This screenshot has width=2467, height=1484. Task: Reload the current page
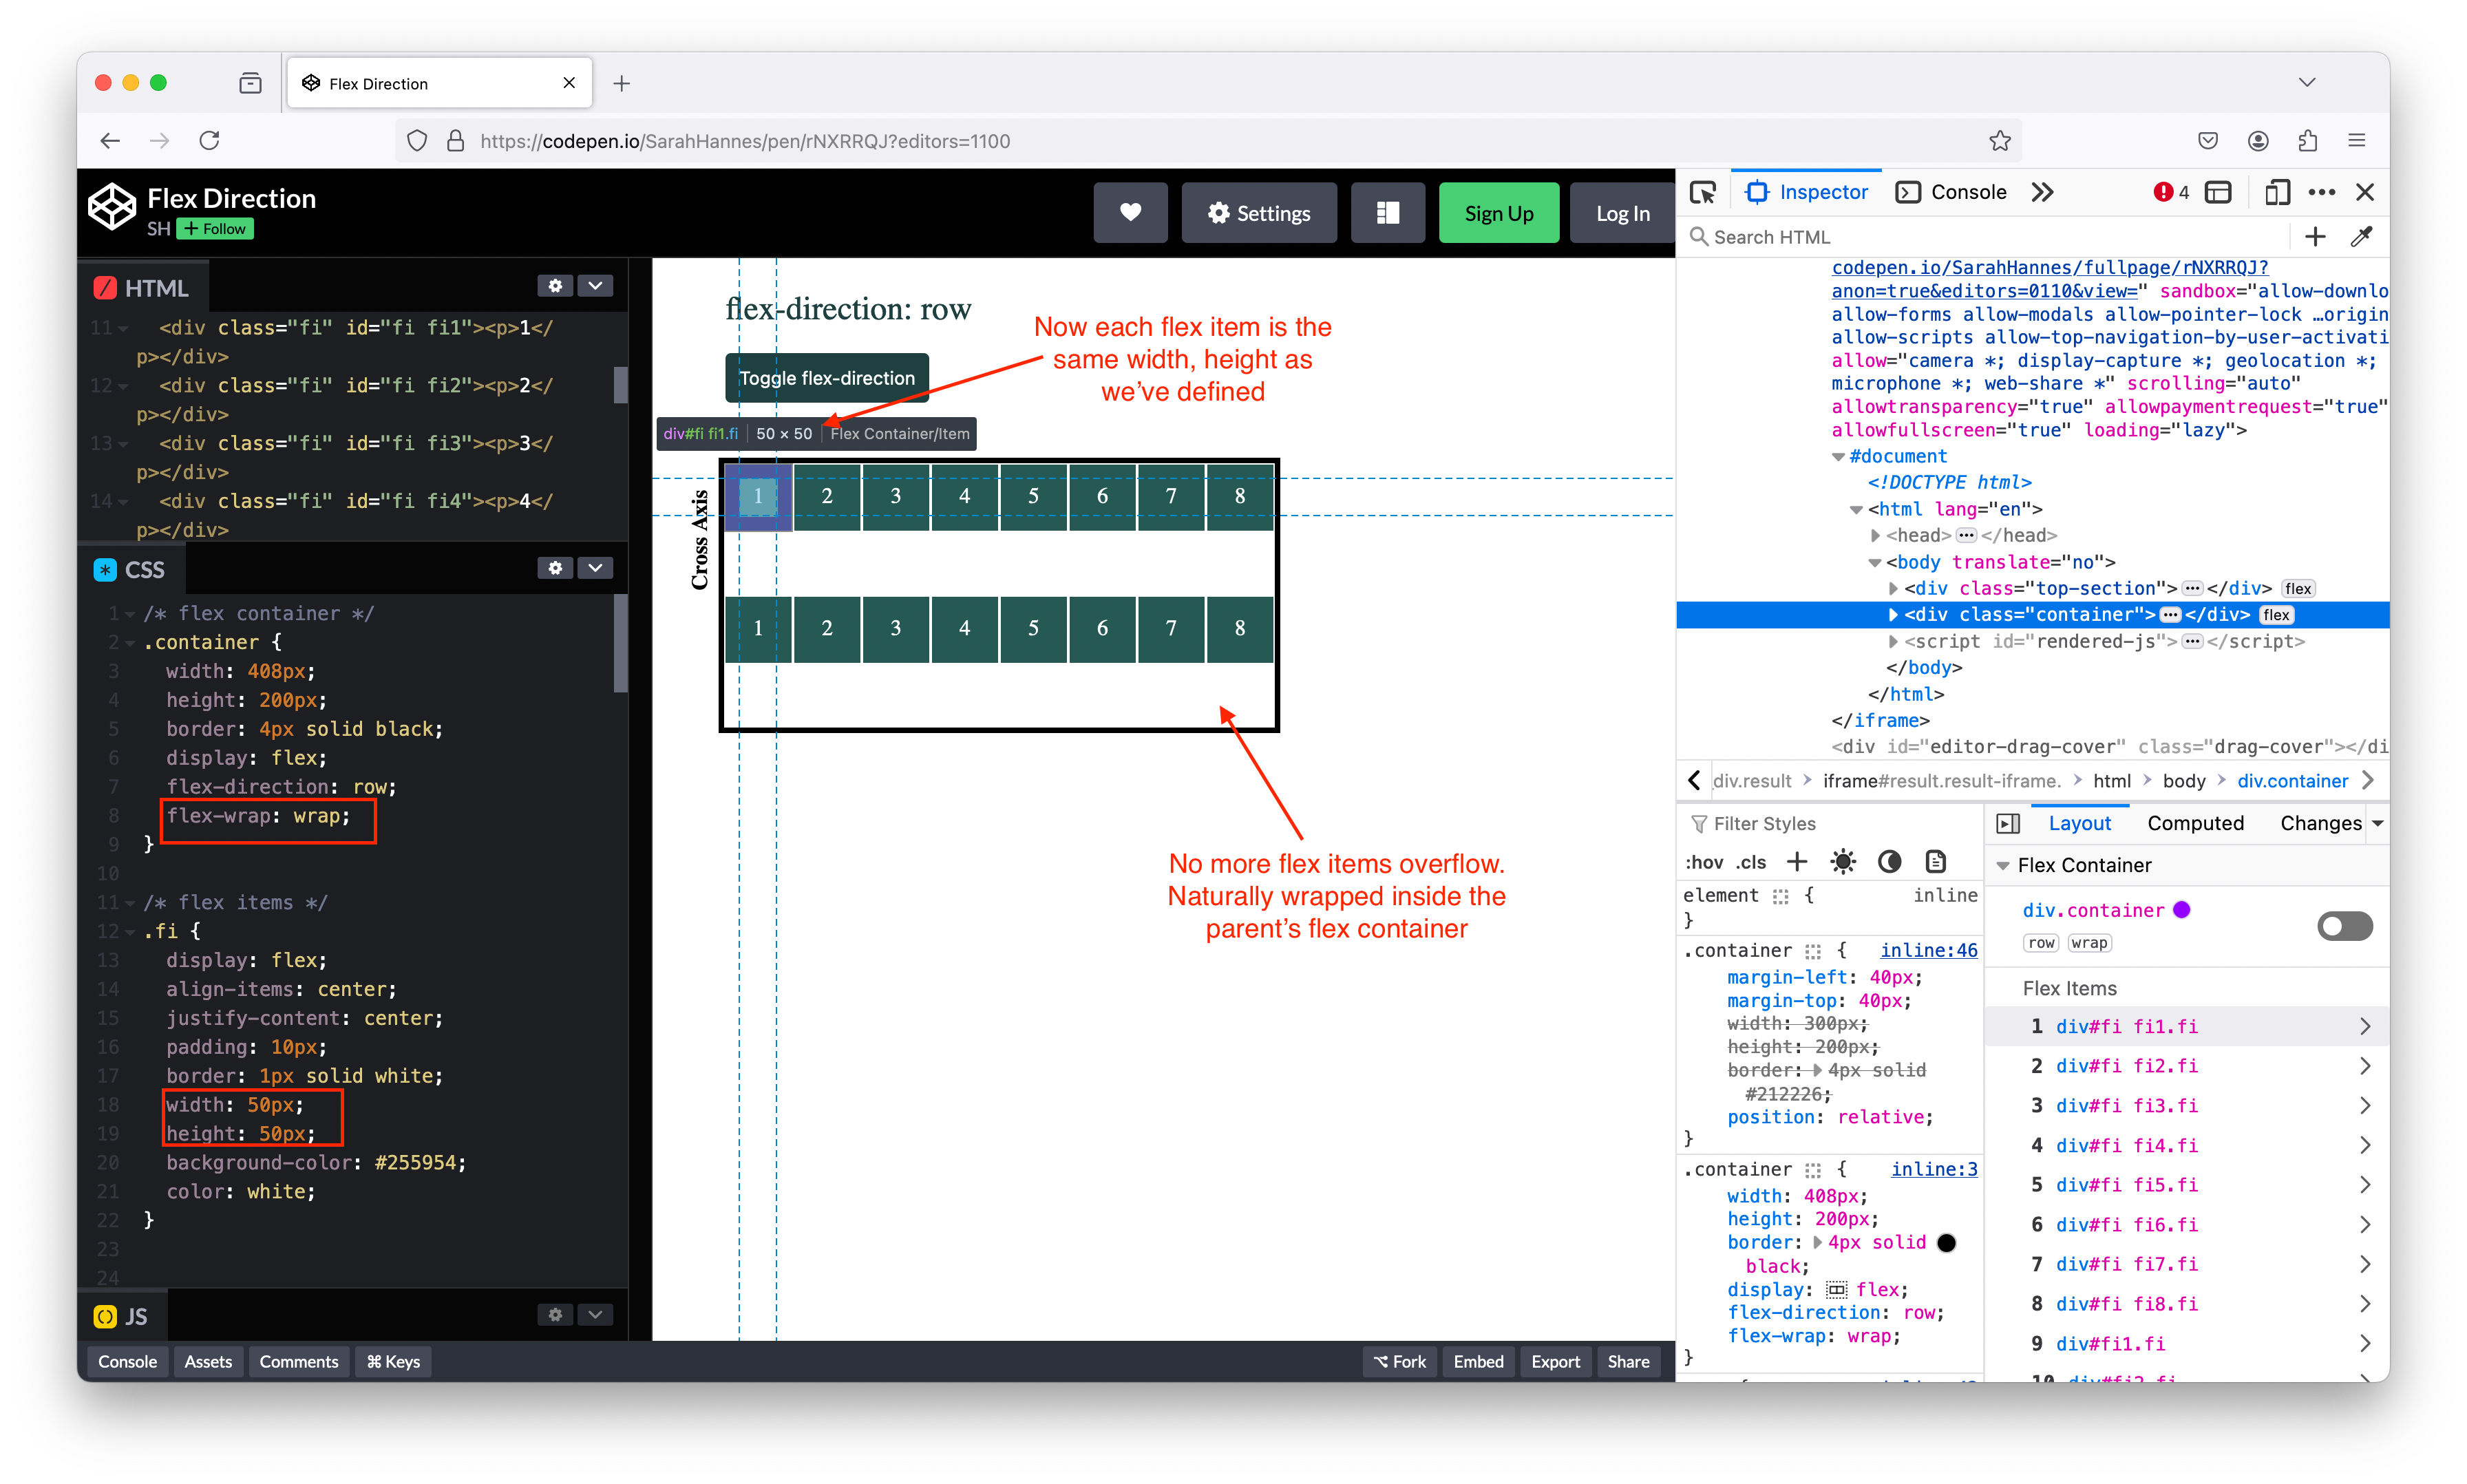click(x=209, y=141)
